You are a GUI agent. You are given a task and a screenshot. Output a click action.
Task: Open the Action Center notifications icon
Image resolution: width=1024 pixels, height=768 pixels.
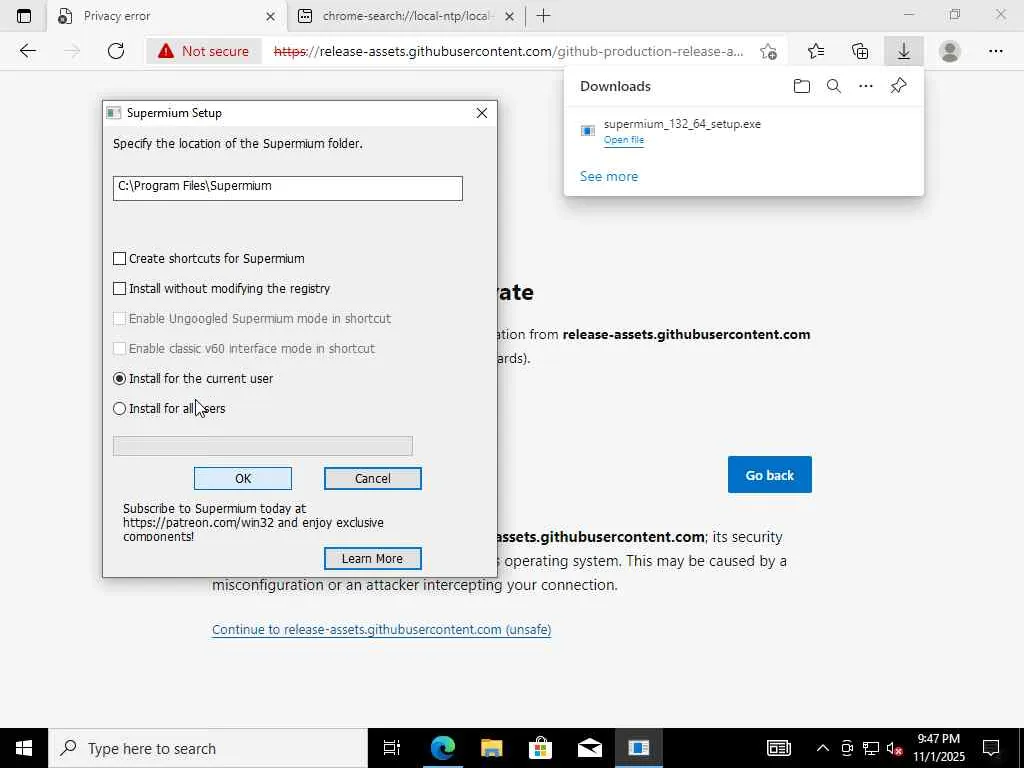[991, 748]
